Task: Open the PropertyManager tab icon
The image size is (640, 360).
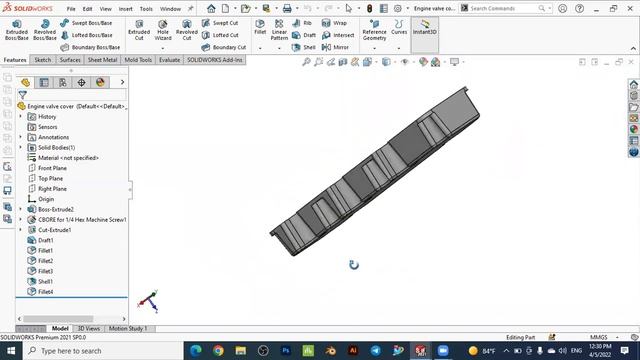Action: click(44, 82)
